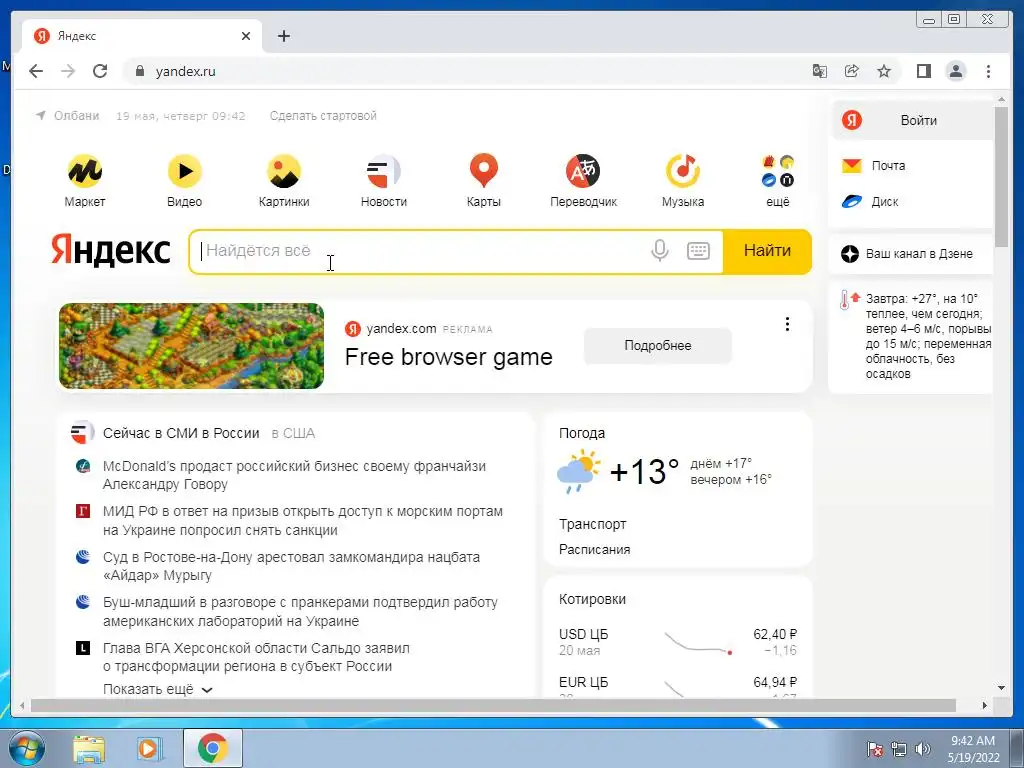Open Глава ВГА Херсонской области headline
This screenshot has height=768, width=1024.
[256, 657]
